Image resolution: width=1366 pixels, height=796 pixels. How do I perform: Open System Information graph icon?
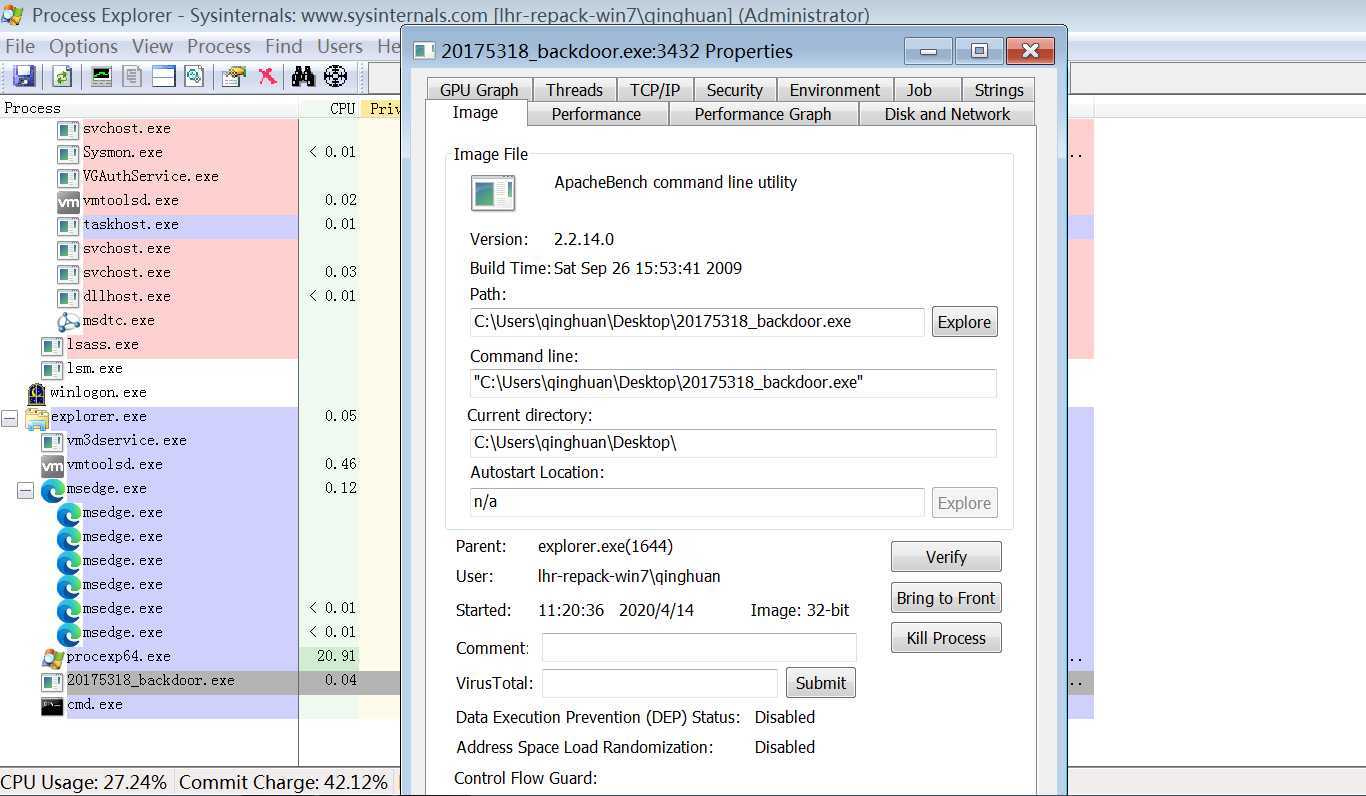101,76
